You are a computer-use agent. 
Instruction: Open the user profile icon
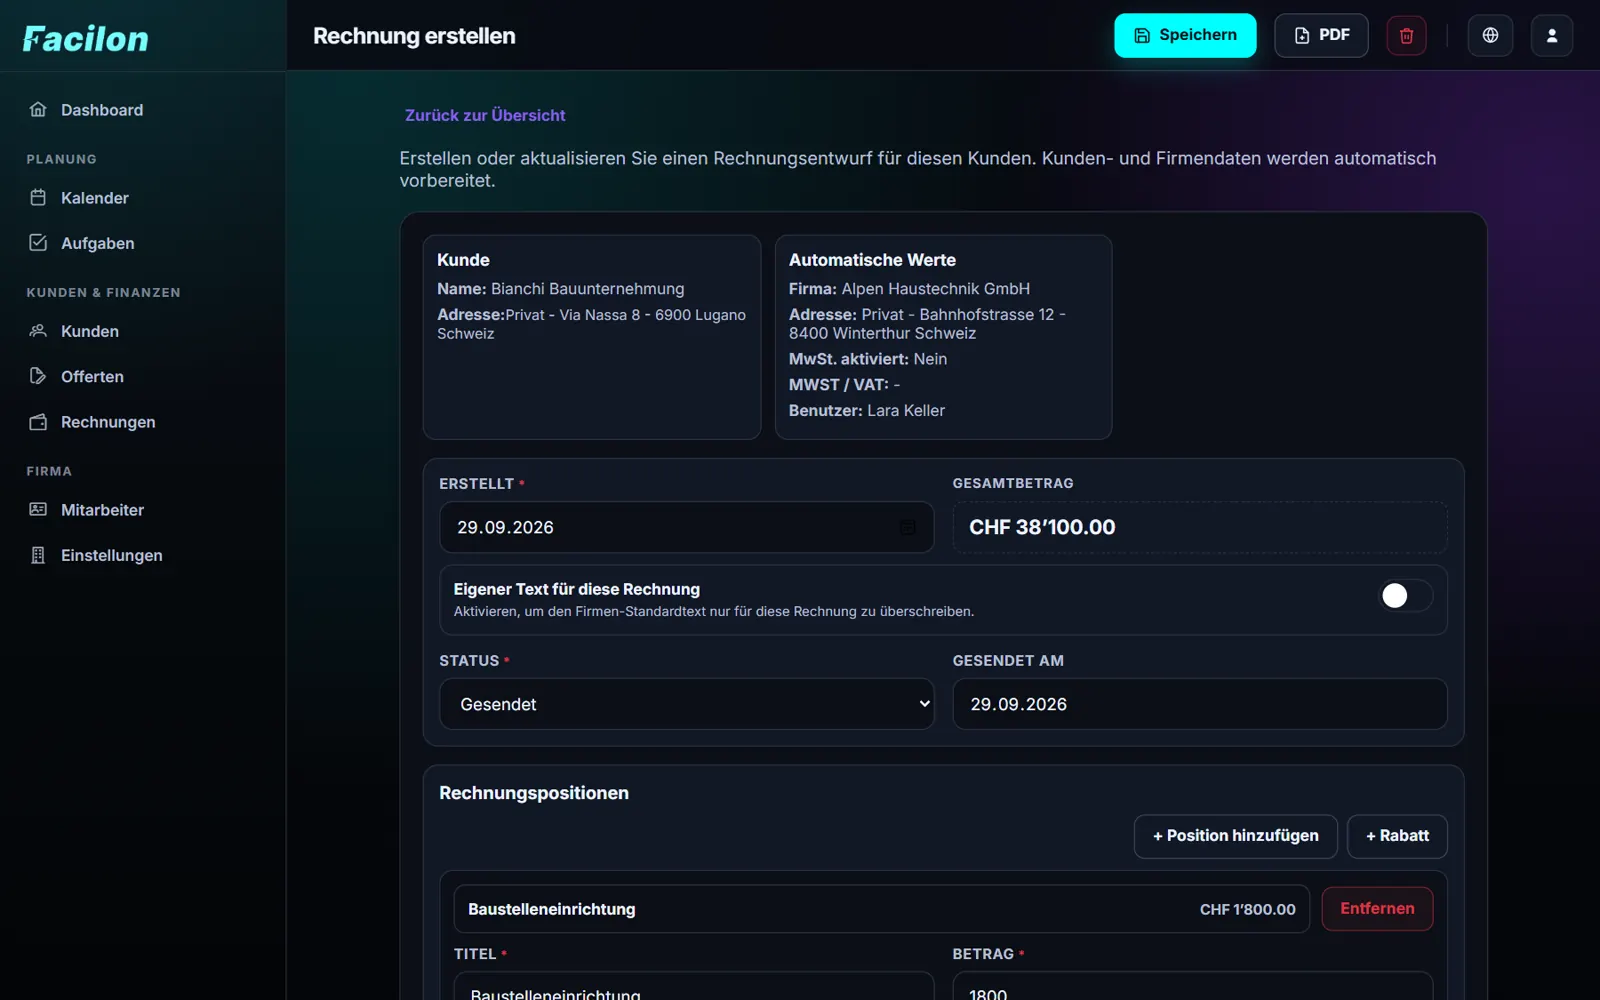pos(1552,36)
